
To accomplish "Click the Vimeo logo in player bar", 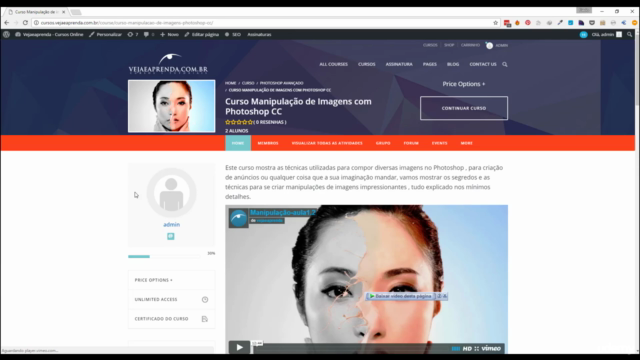I will [491, 348].
